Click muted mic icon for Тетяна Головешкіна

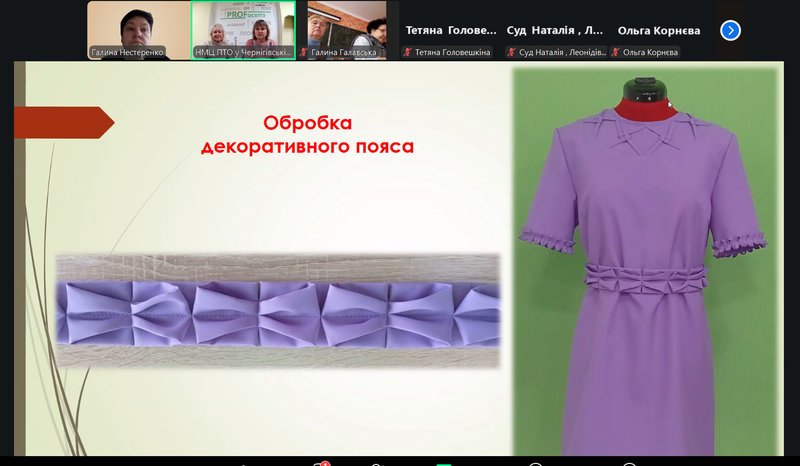tap(407, 52)
